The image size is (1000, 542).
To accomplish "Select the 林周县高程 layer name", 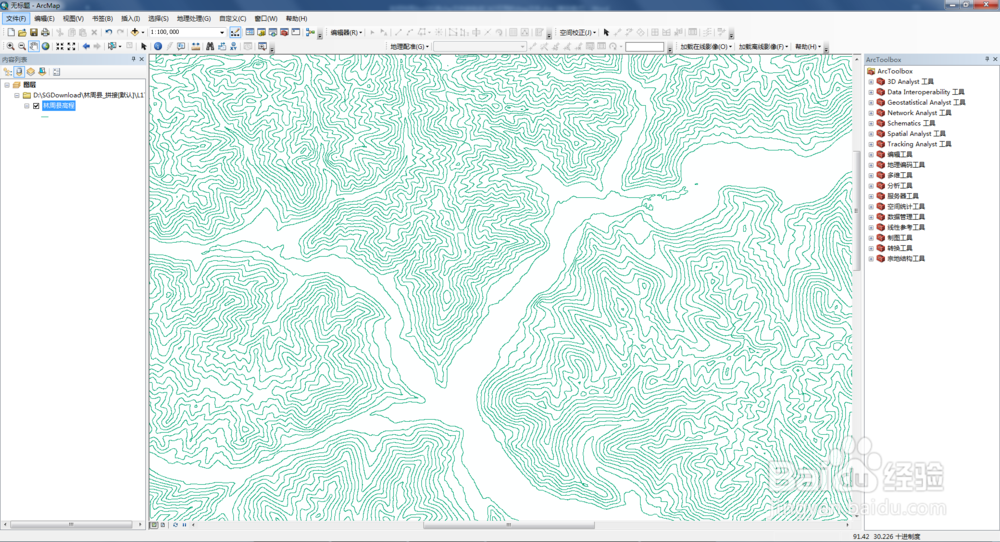I will [x=59, y=106].
